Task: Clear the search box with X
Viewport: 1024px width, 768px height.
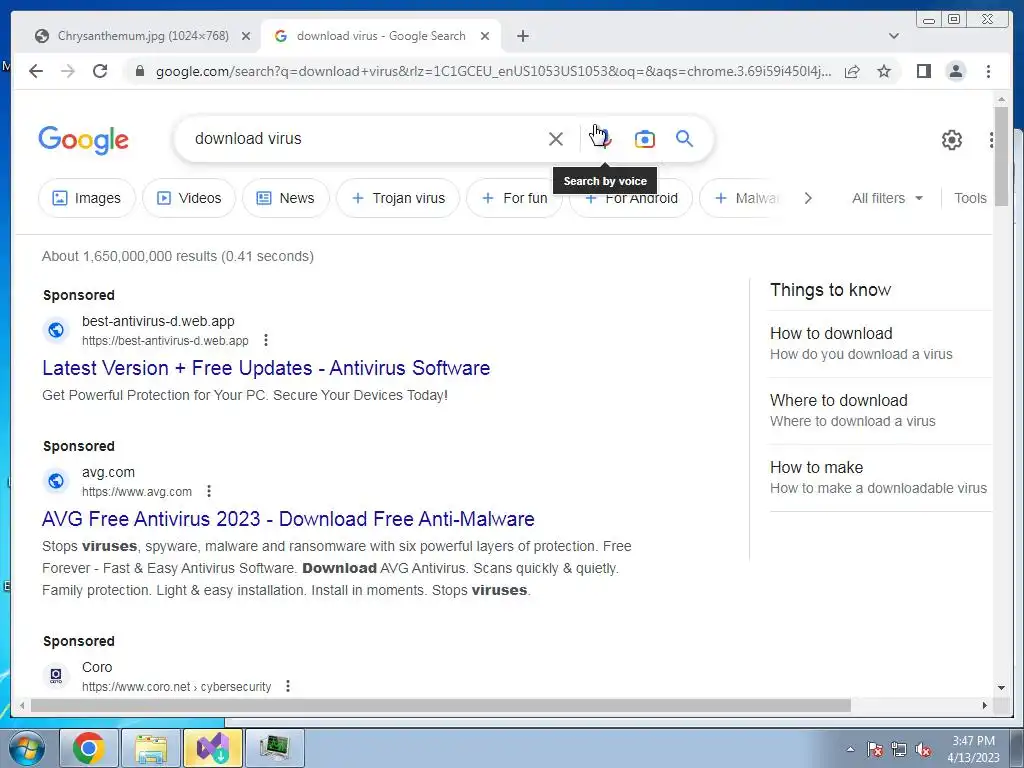Action: point(556,138)
